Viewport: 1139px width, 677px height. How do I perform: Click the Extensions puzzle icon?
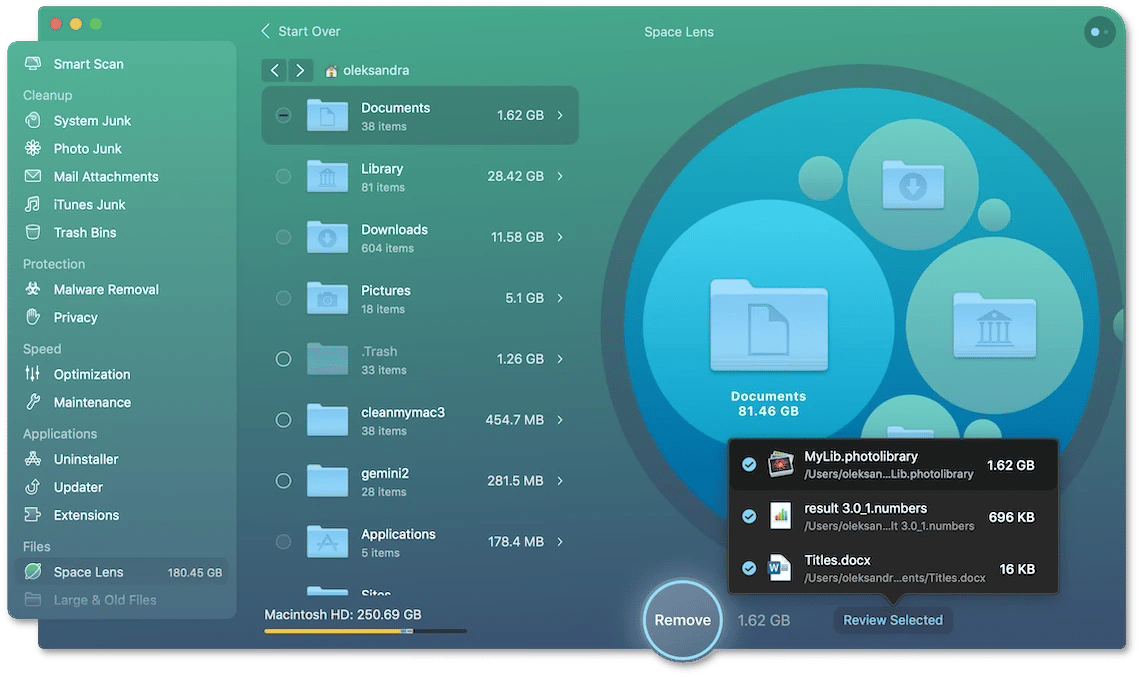tap(33, 515)
